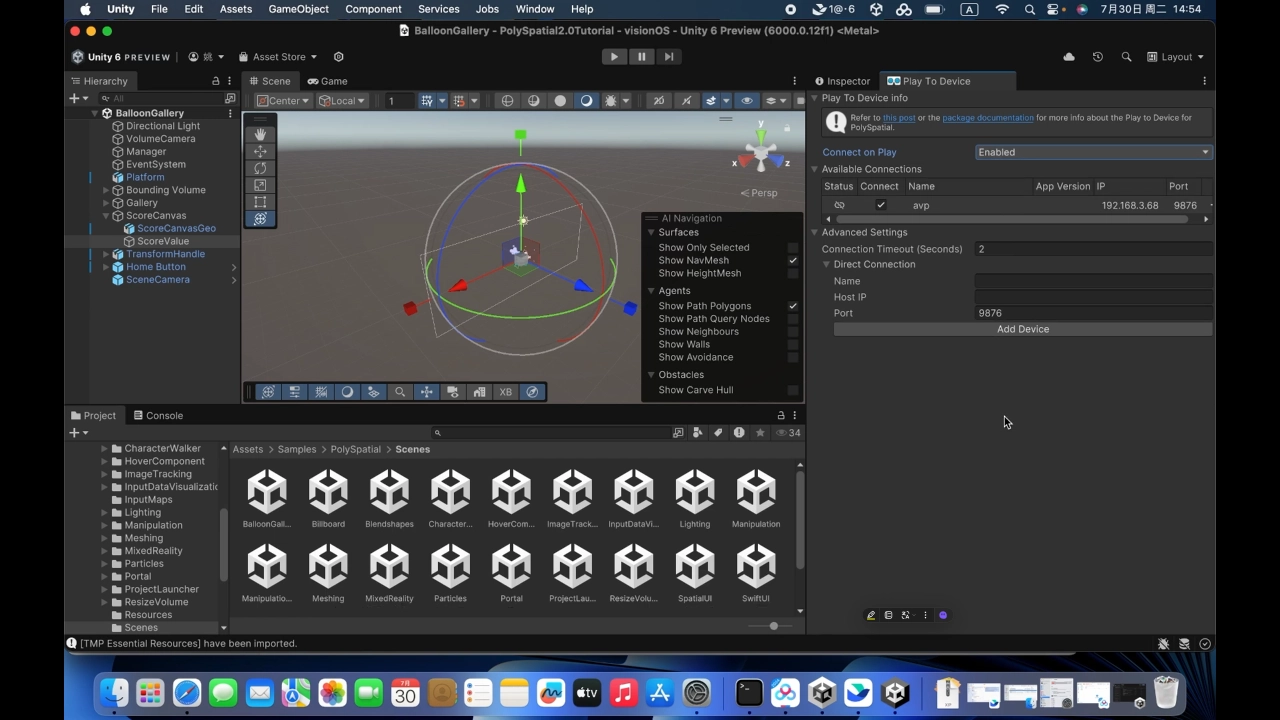Click search by label tag icon in Project

coord(718,433)
